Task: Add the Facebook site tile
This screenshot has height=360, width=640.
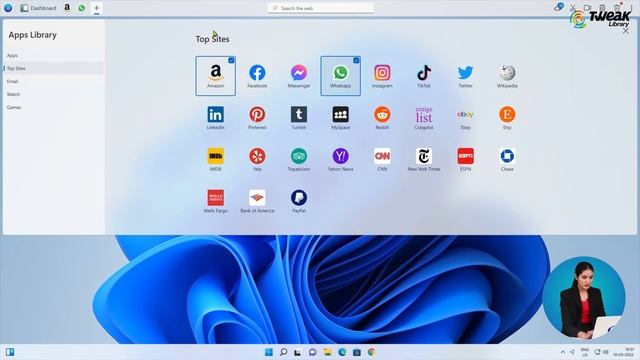Action: pyautogui.click(x=257, y=76)
